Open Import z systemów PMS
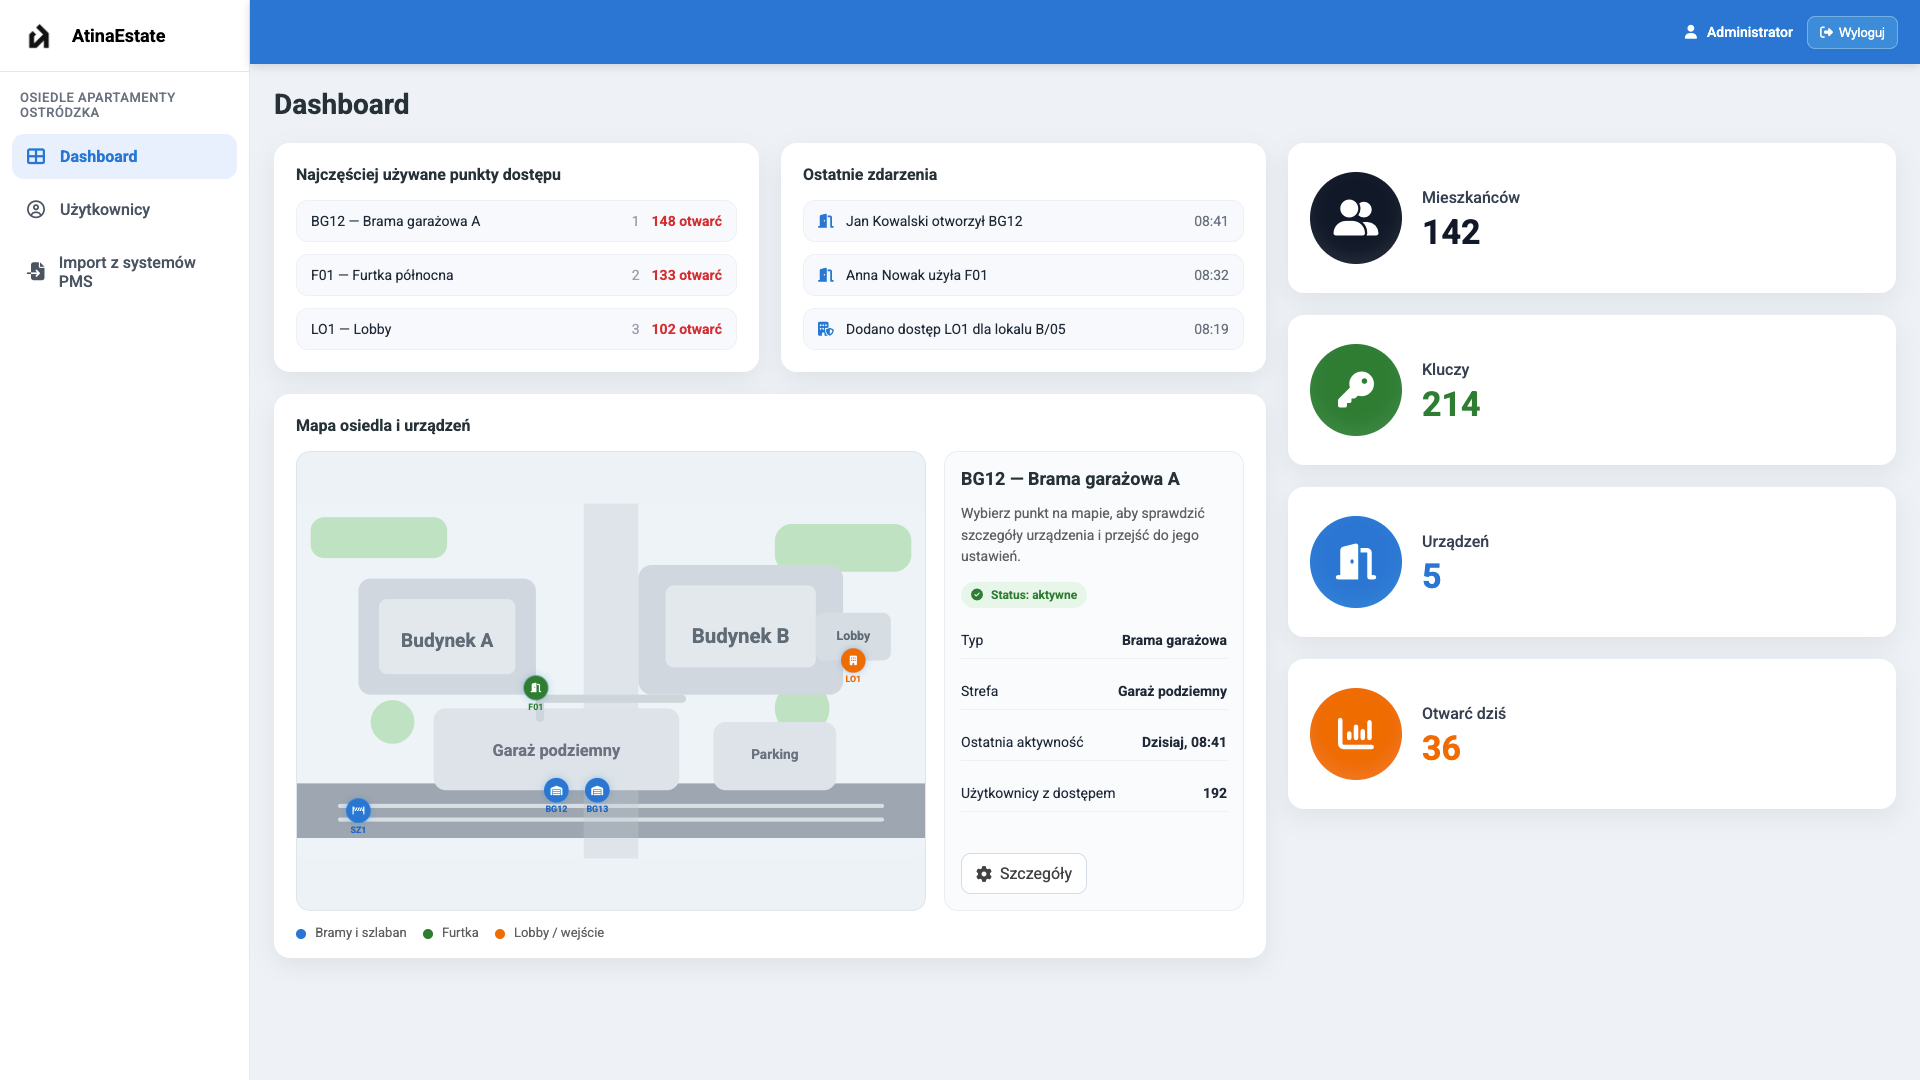1920x1080 pixels. tap(126, 272)
